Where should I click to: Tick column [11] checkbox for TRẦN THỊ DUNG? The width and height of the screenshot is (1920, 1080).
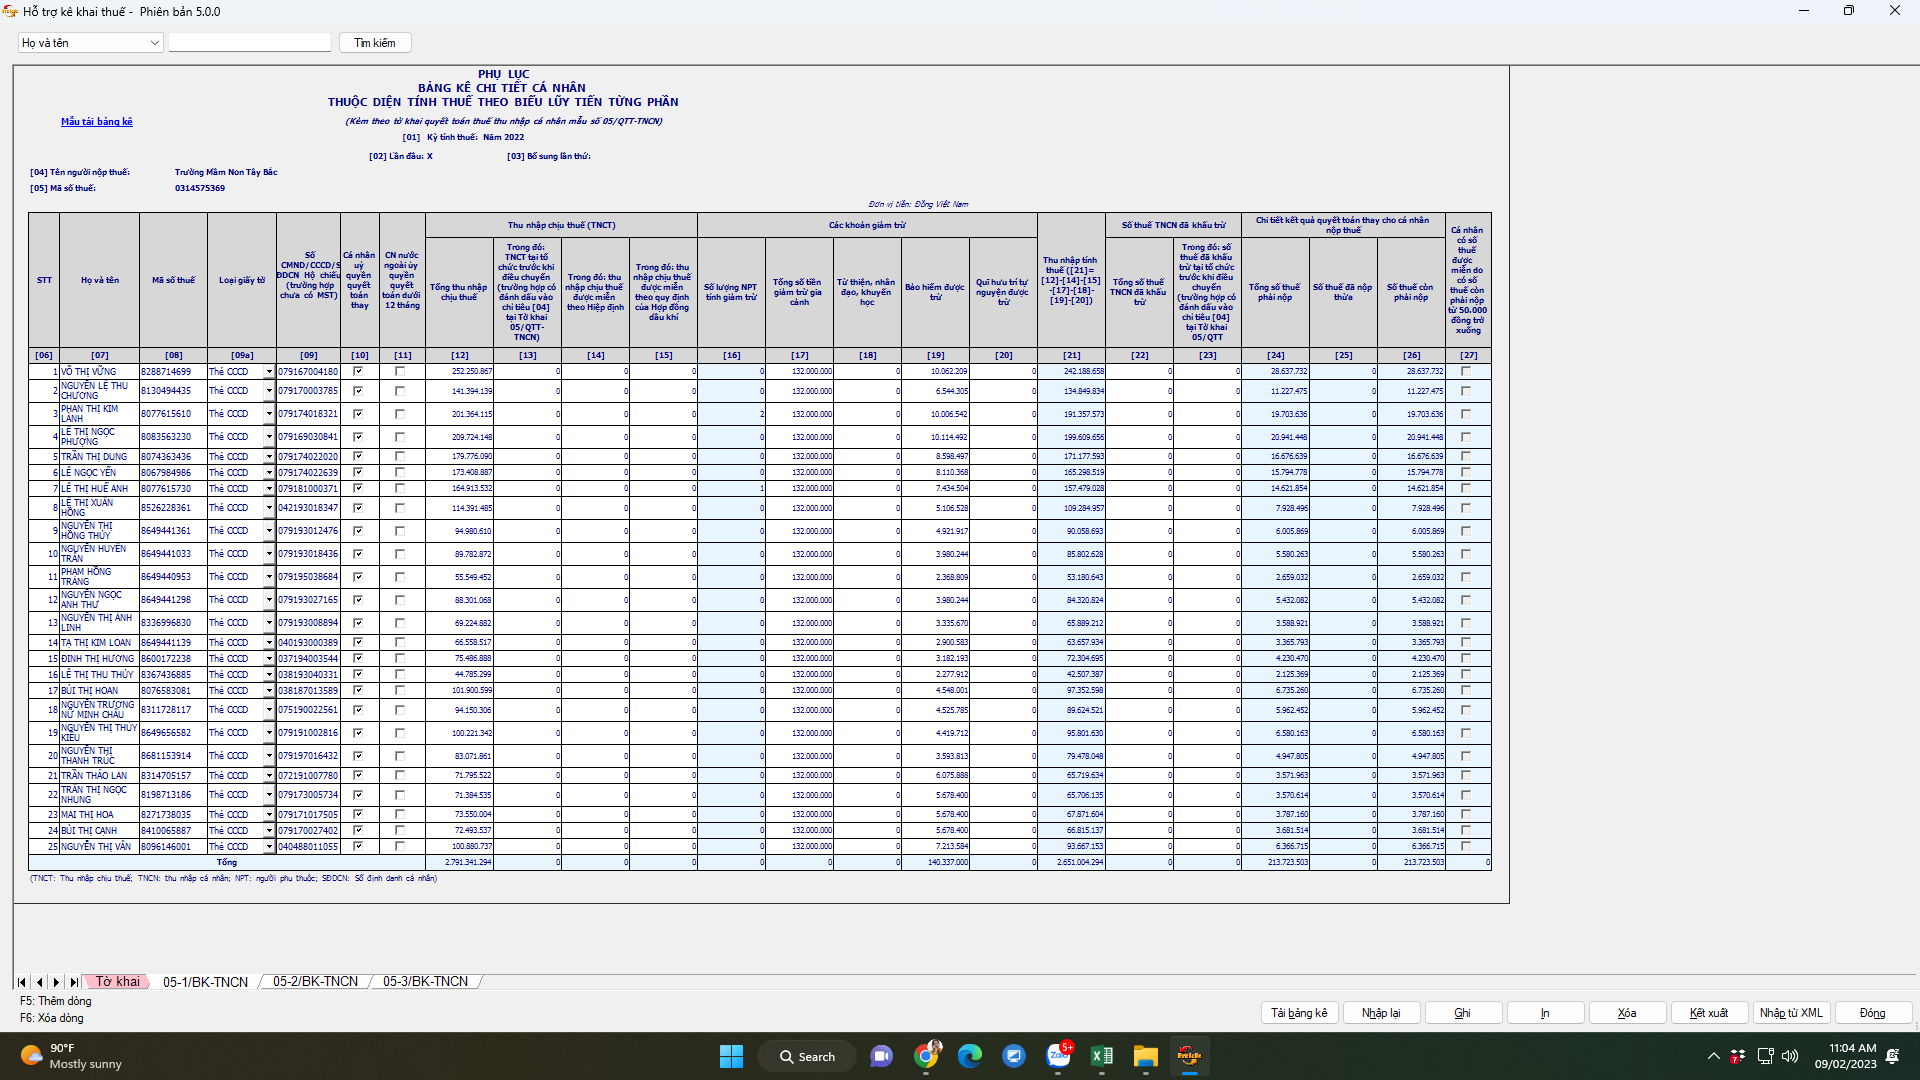(x=400, y=456)
